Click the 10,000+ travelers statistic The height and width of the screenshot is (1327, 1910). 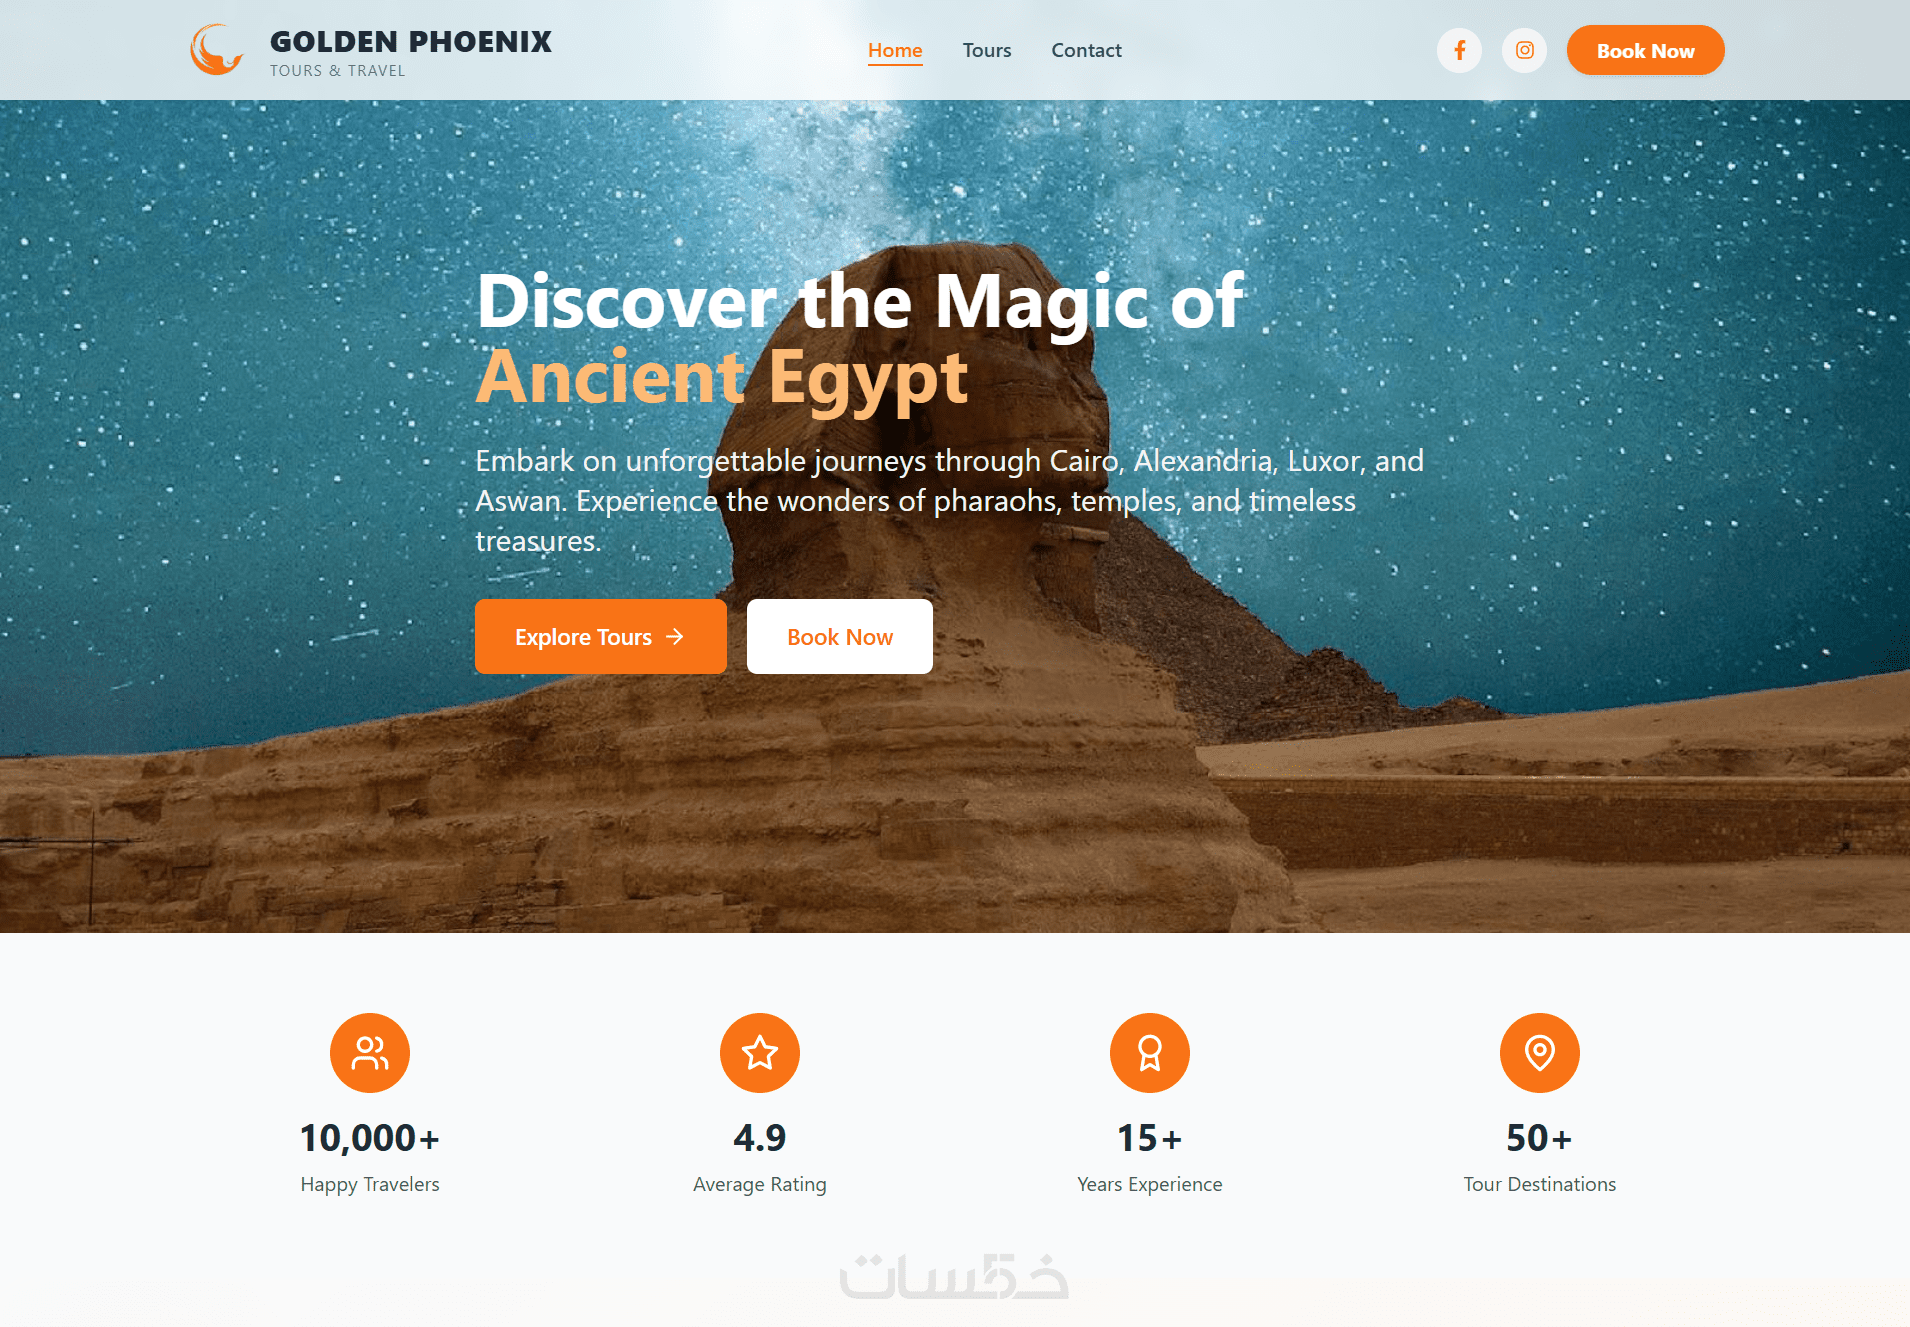tap(370, 1138)
